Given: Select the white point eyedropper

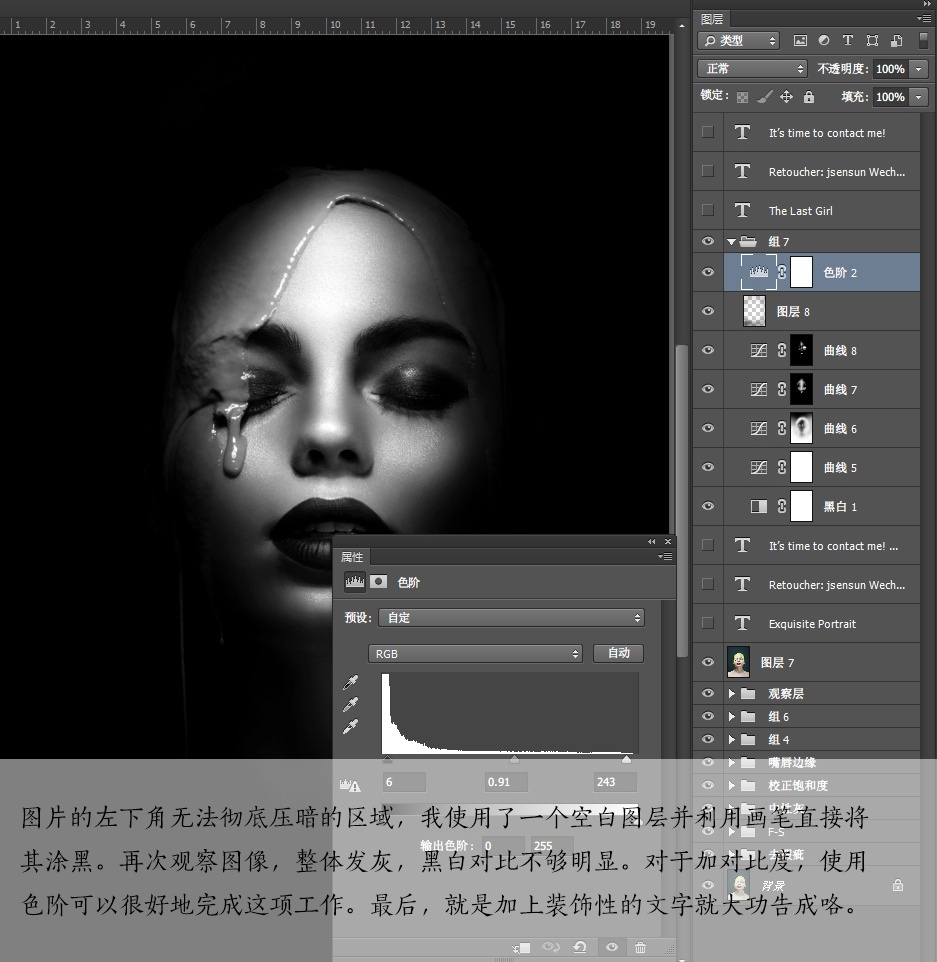Looking at the screenshot, I should click(350, 727).
